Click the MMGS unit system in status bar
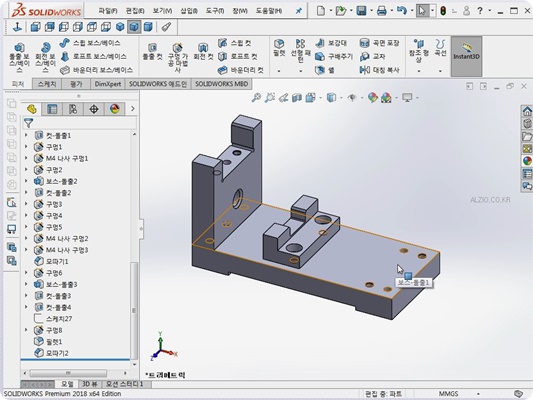The width and height of the screenshot is (533, 400). [448, 394]
